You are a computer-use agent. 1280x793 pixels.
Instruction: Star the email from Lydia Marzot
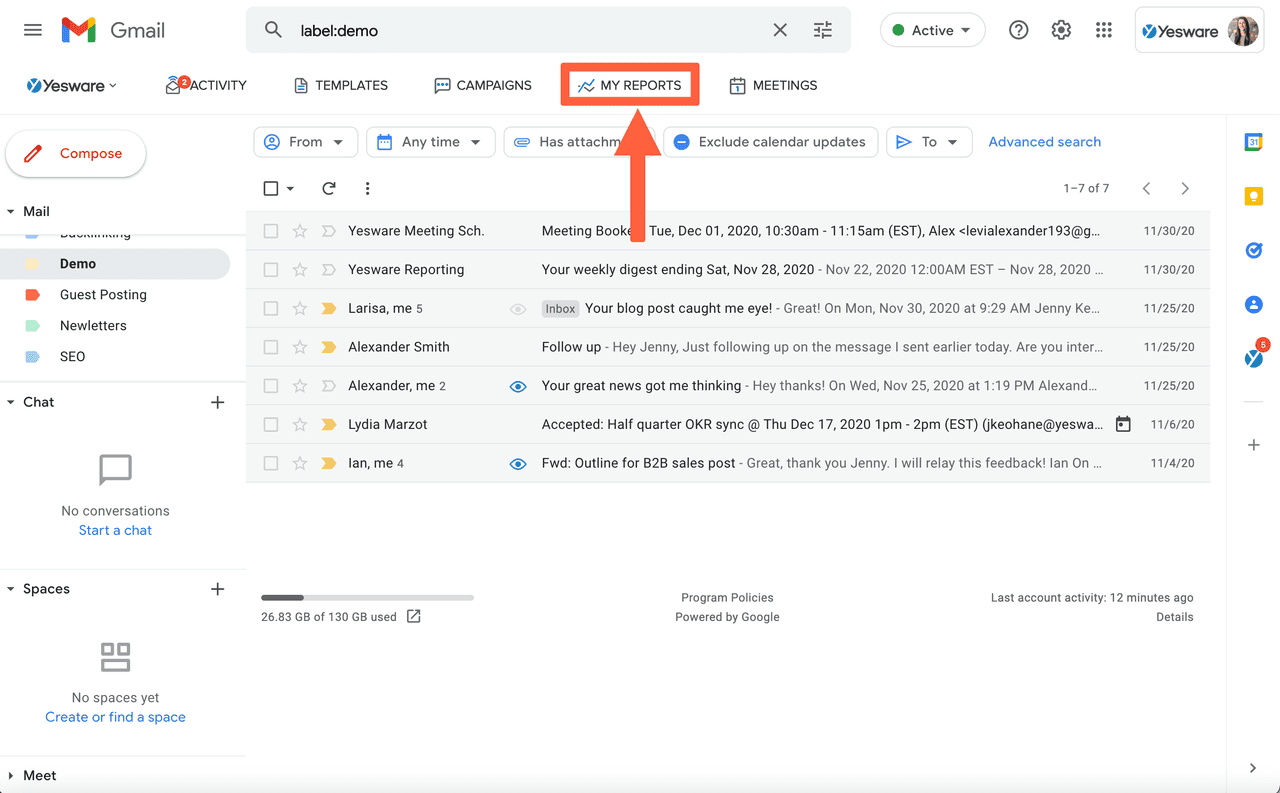click(x=299, y=424)
